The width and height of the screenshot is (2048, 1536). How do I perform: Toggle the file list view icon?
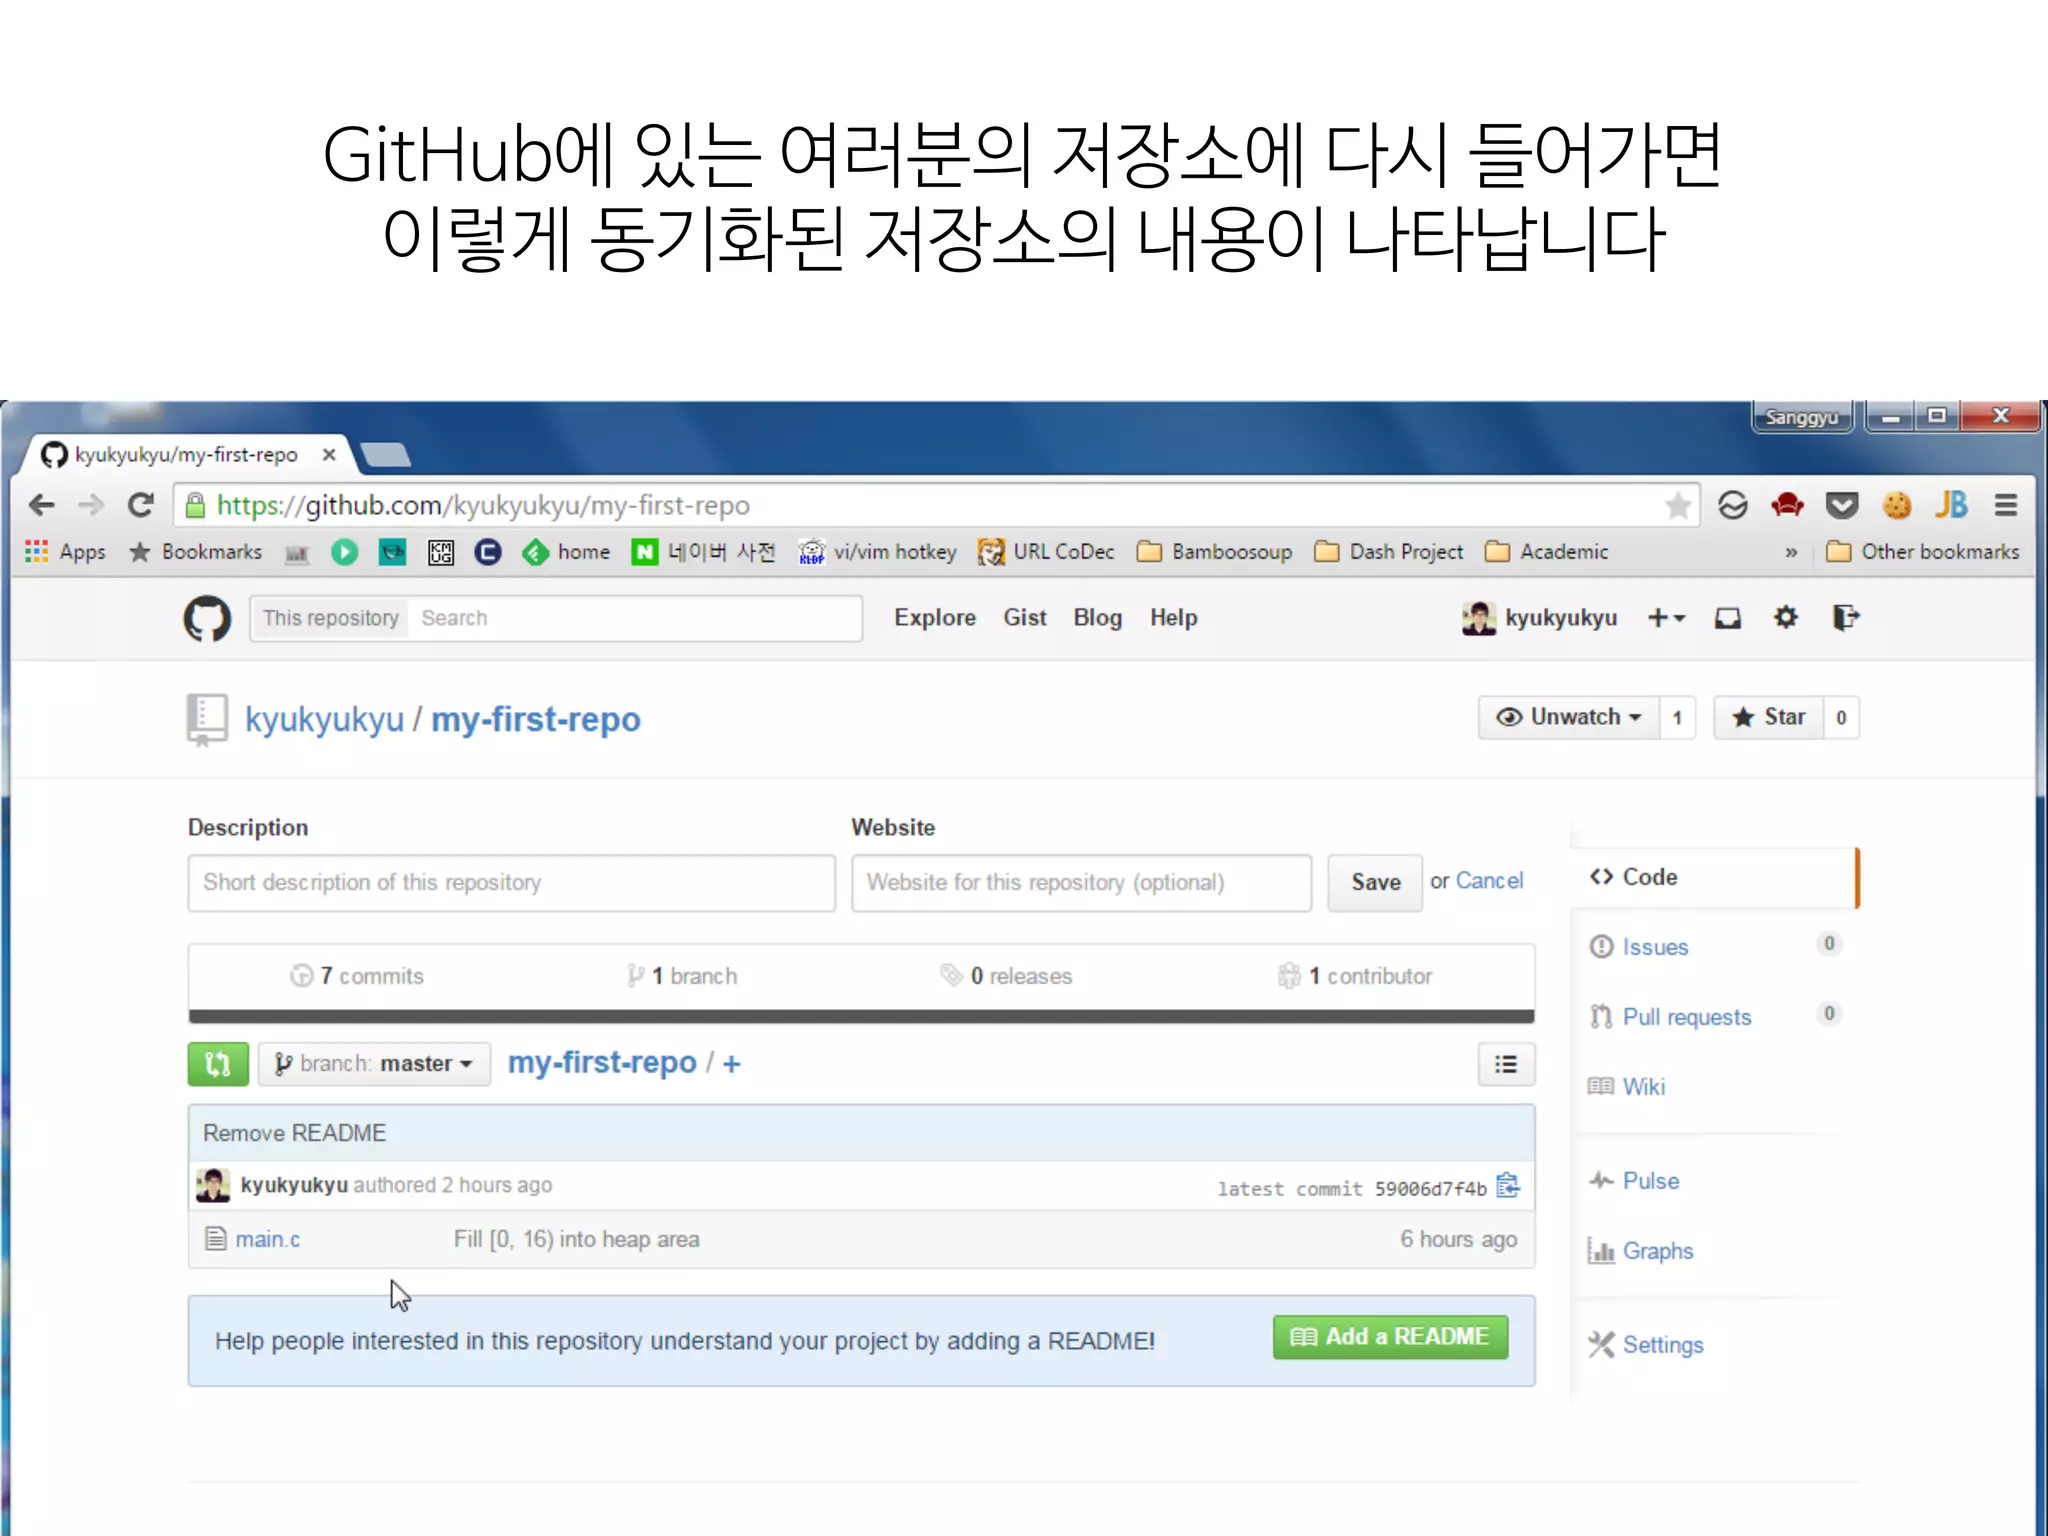click(x=1506, y=1064)
